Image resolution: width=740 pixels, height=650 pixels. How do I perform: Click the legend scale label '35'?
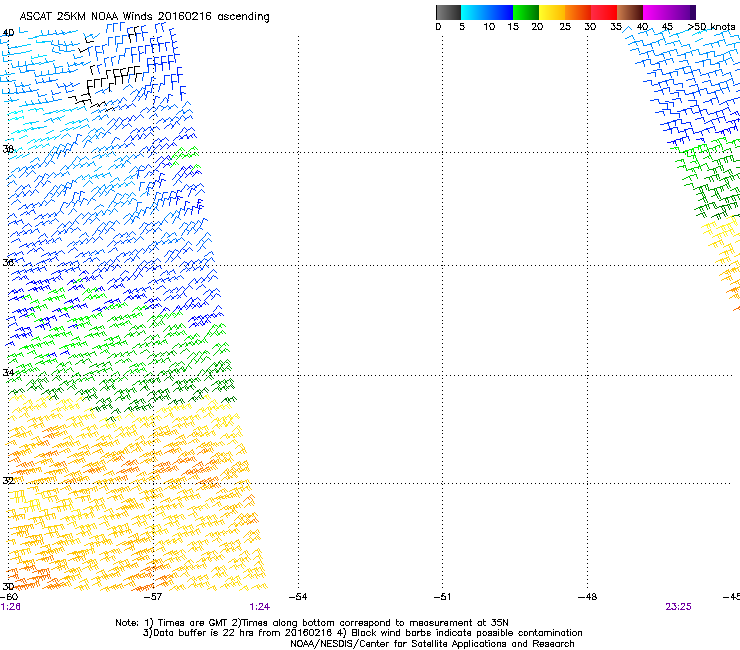point(616,27)
